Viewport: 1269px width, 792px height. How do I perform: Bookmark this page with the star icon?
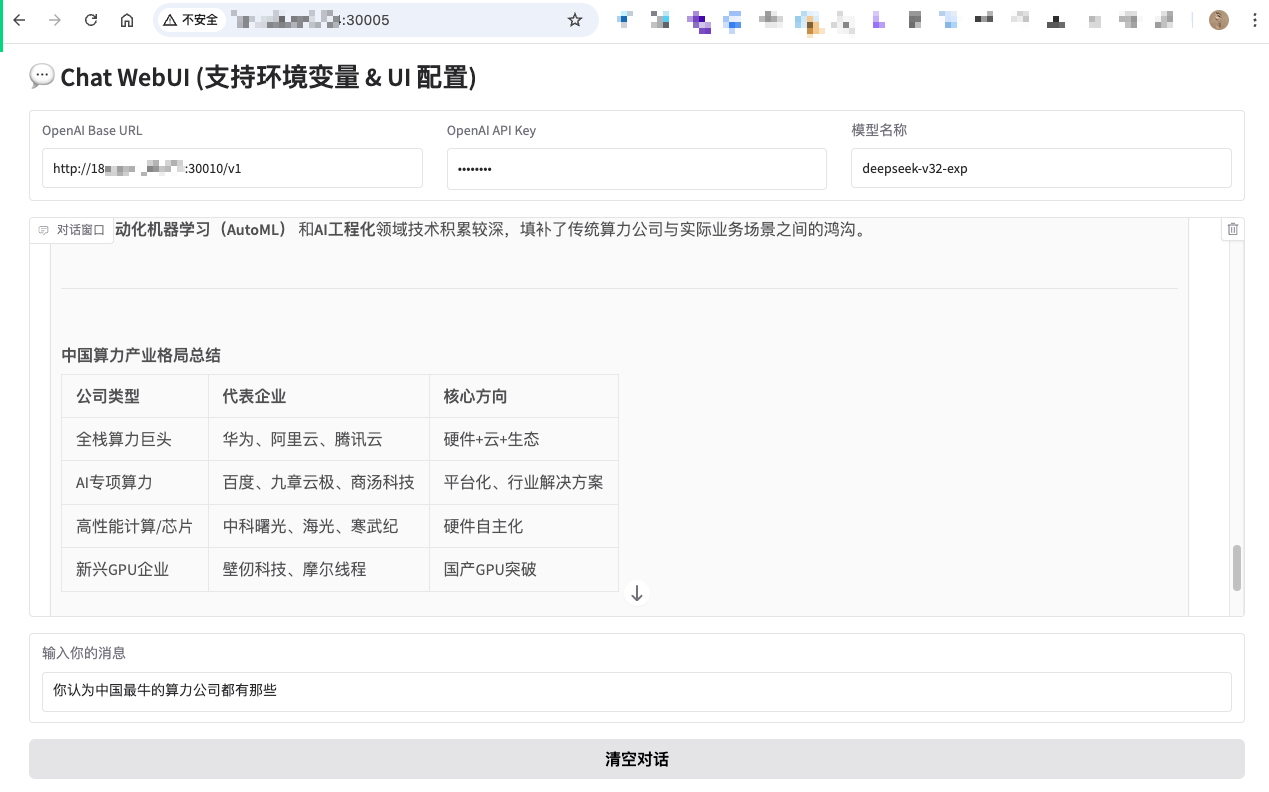pyautogui.click(x=574, y=20)
